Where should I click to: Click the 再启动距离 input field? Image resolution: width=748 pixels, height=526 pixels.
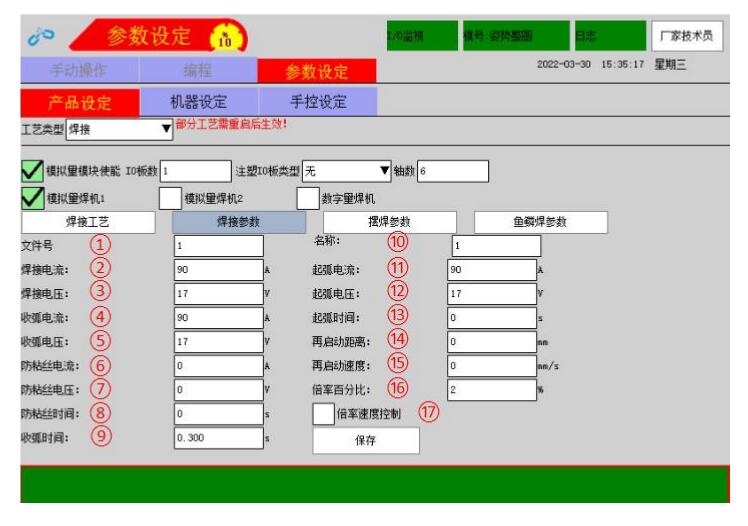point(492,342)
